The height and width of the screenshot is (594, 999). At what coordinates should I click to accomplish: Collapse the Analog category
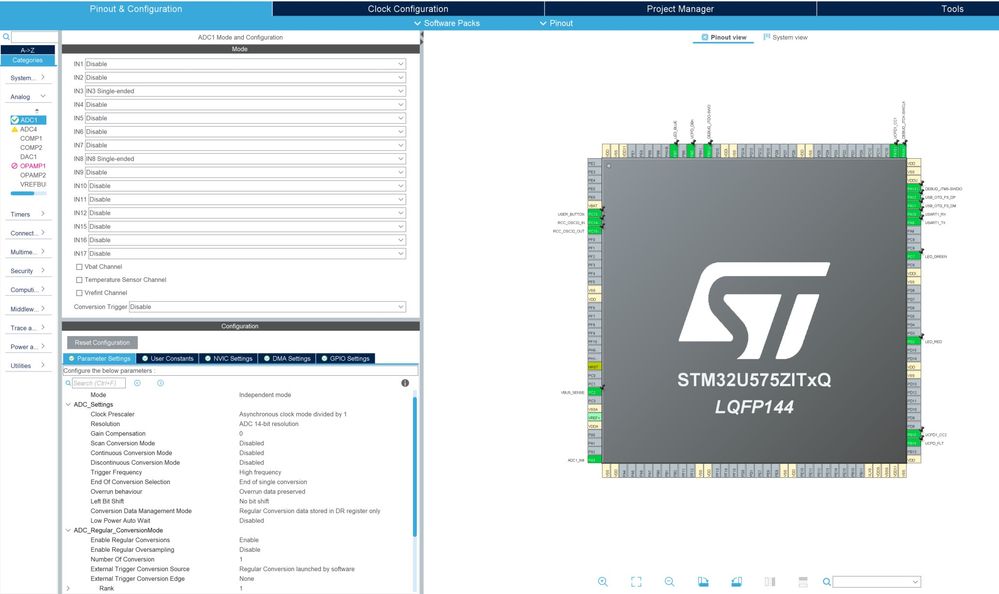point(27,97)
